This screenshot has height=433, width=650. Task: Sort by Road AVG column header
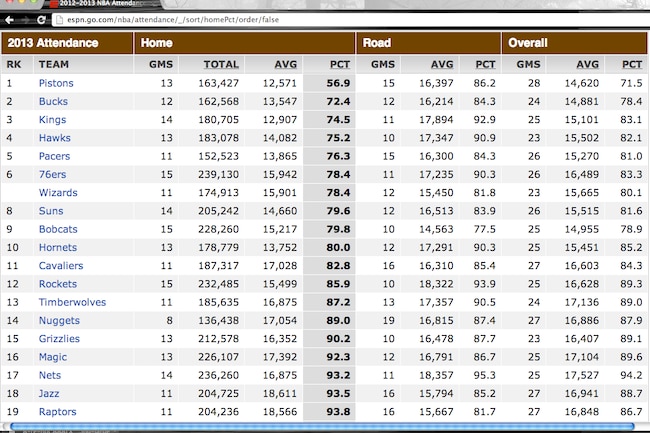coord(442,64)
